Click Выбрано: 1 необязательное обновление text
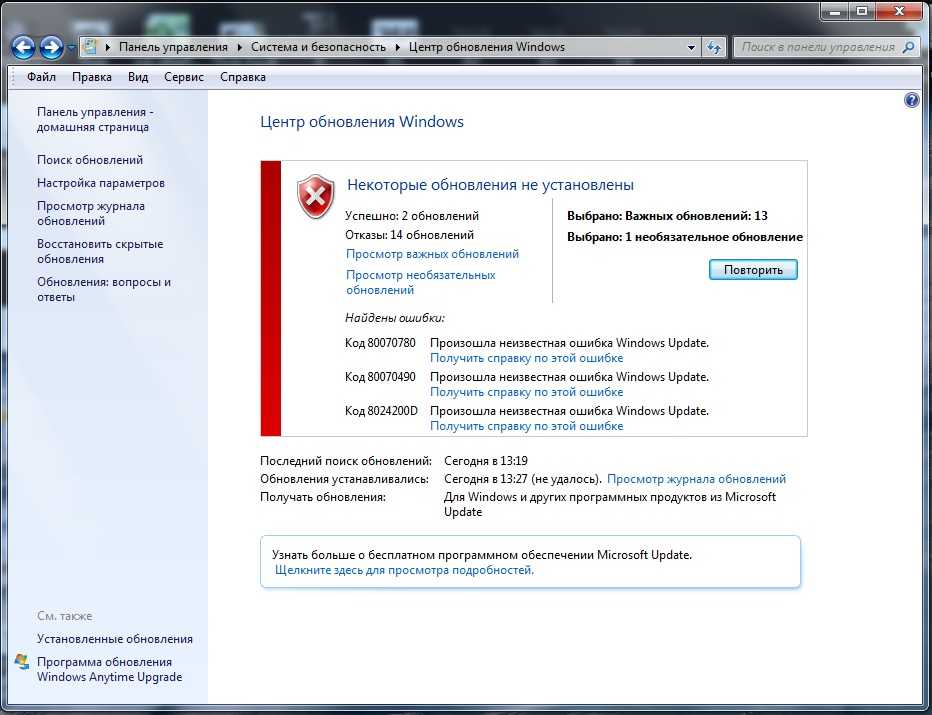The width and height of the screenshot is (932, 715). [x=685, y=237]
